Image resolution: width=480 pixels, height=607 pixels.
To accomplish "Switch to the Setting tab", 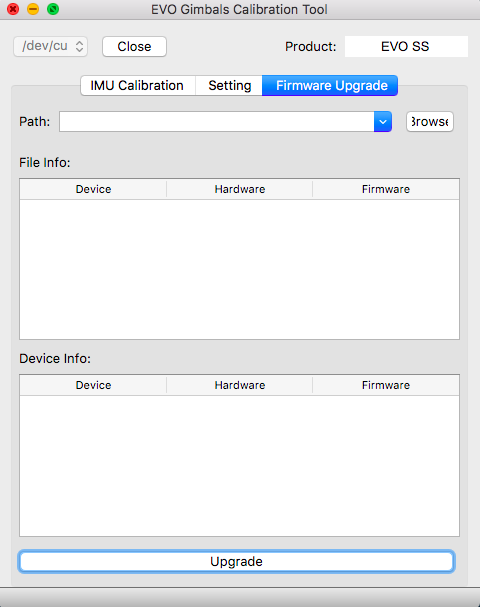I will coord(229,86).
